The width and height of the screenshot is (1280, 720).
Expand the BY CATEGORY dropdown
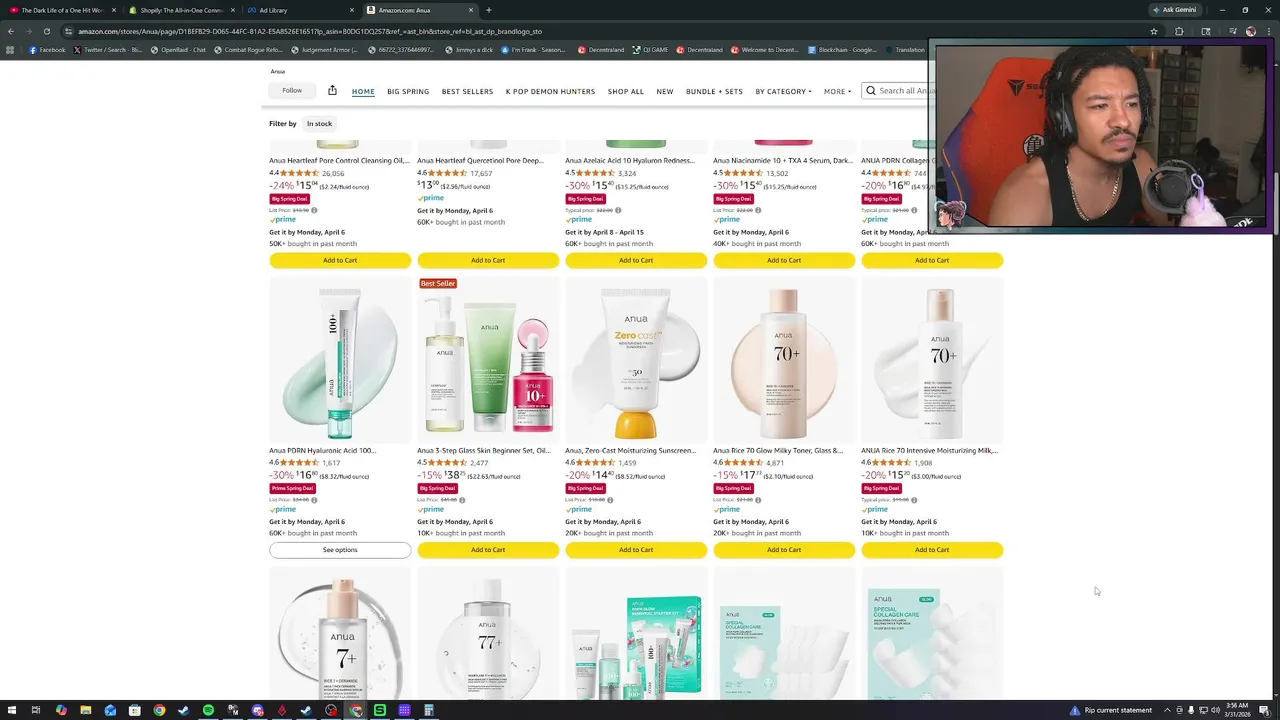point(783,91)
